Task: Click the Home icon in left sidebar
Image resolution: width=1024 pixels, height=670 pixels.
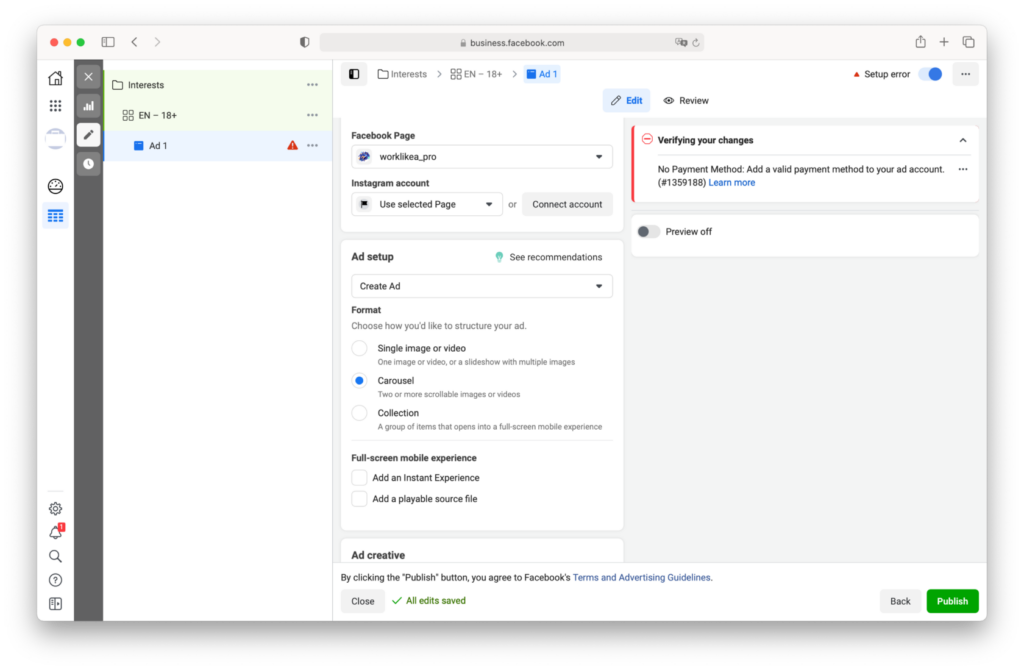Action: (x=55, y=78)
